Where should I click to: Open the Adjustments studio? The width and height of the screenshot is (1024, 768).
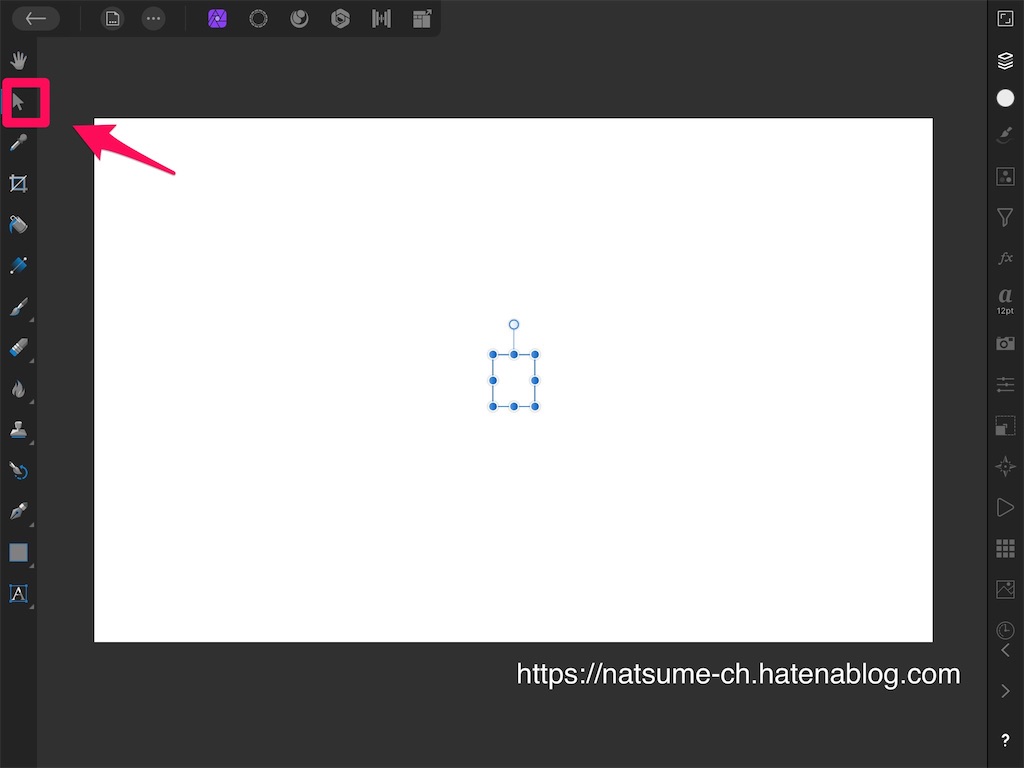tap(1005, 176)
